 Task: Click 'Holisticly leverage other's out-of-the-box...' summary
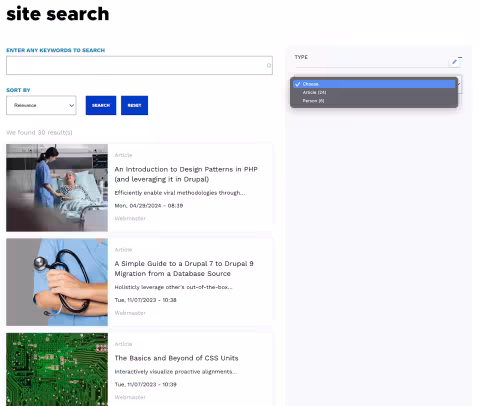point(173,287)
